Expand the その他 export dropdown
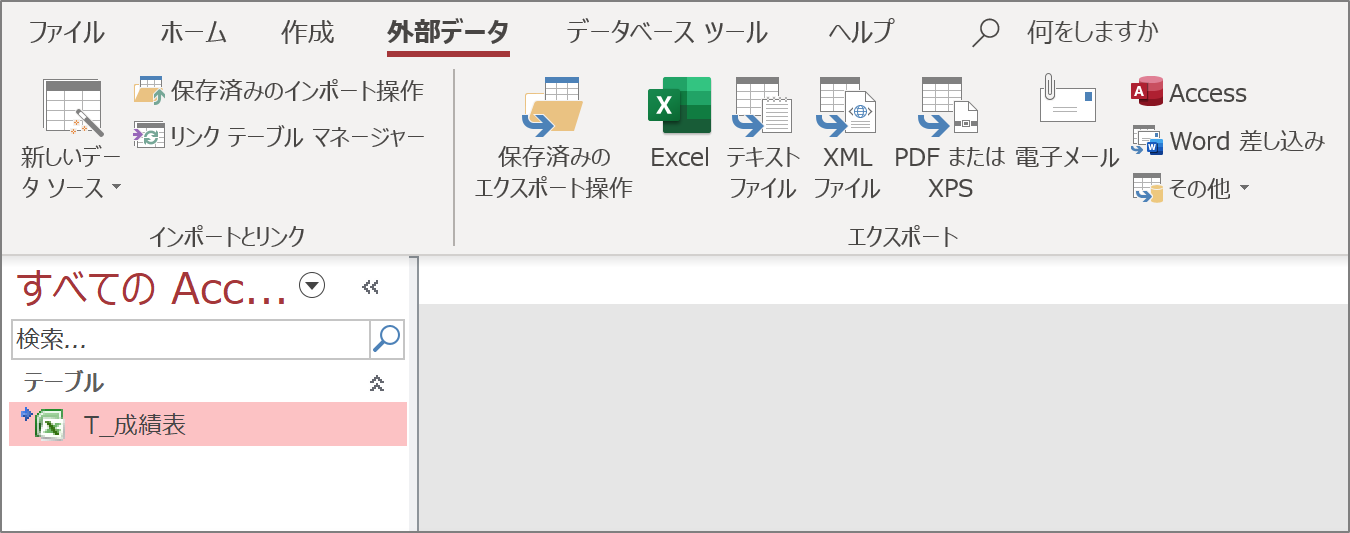This screenshot has width=1350, height=533. (1191, 188)
